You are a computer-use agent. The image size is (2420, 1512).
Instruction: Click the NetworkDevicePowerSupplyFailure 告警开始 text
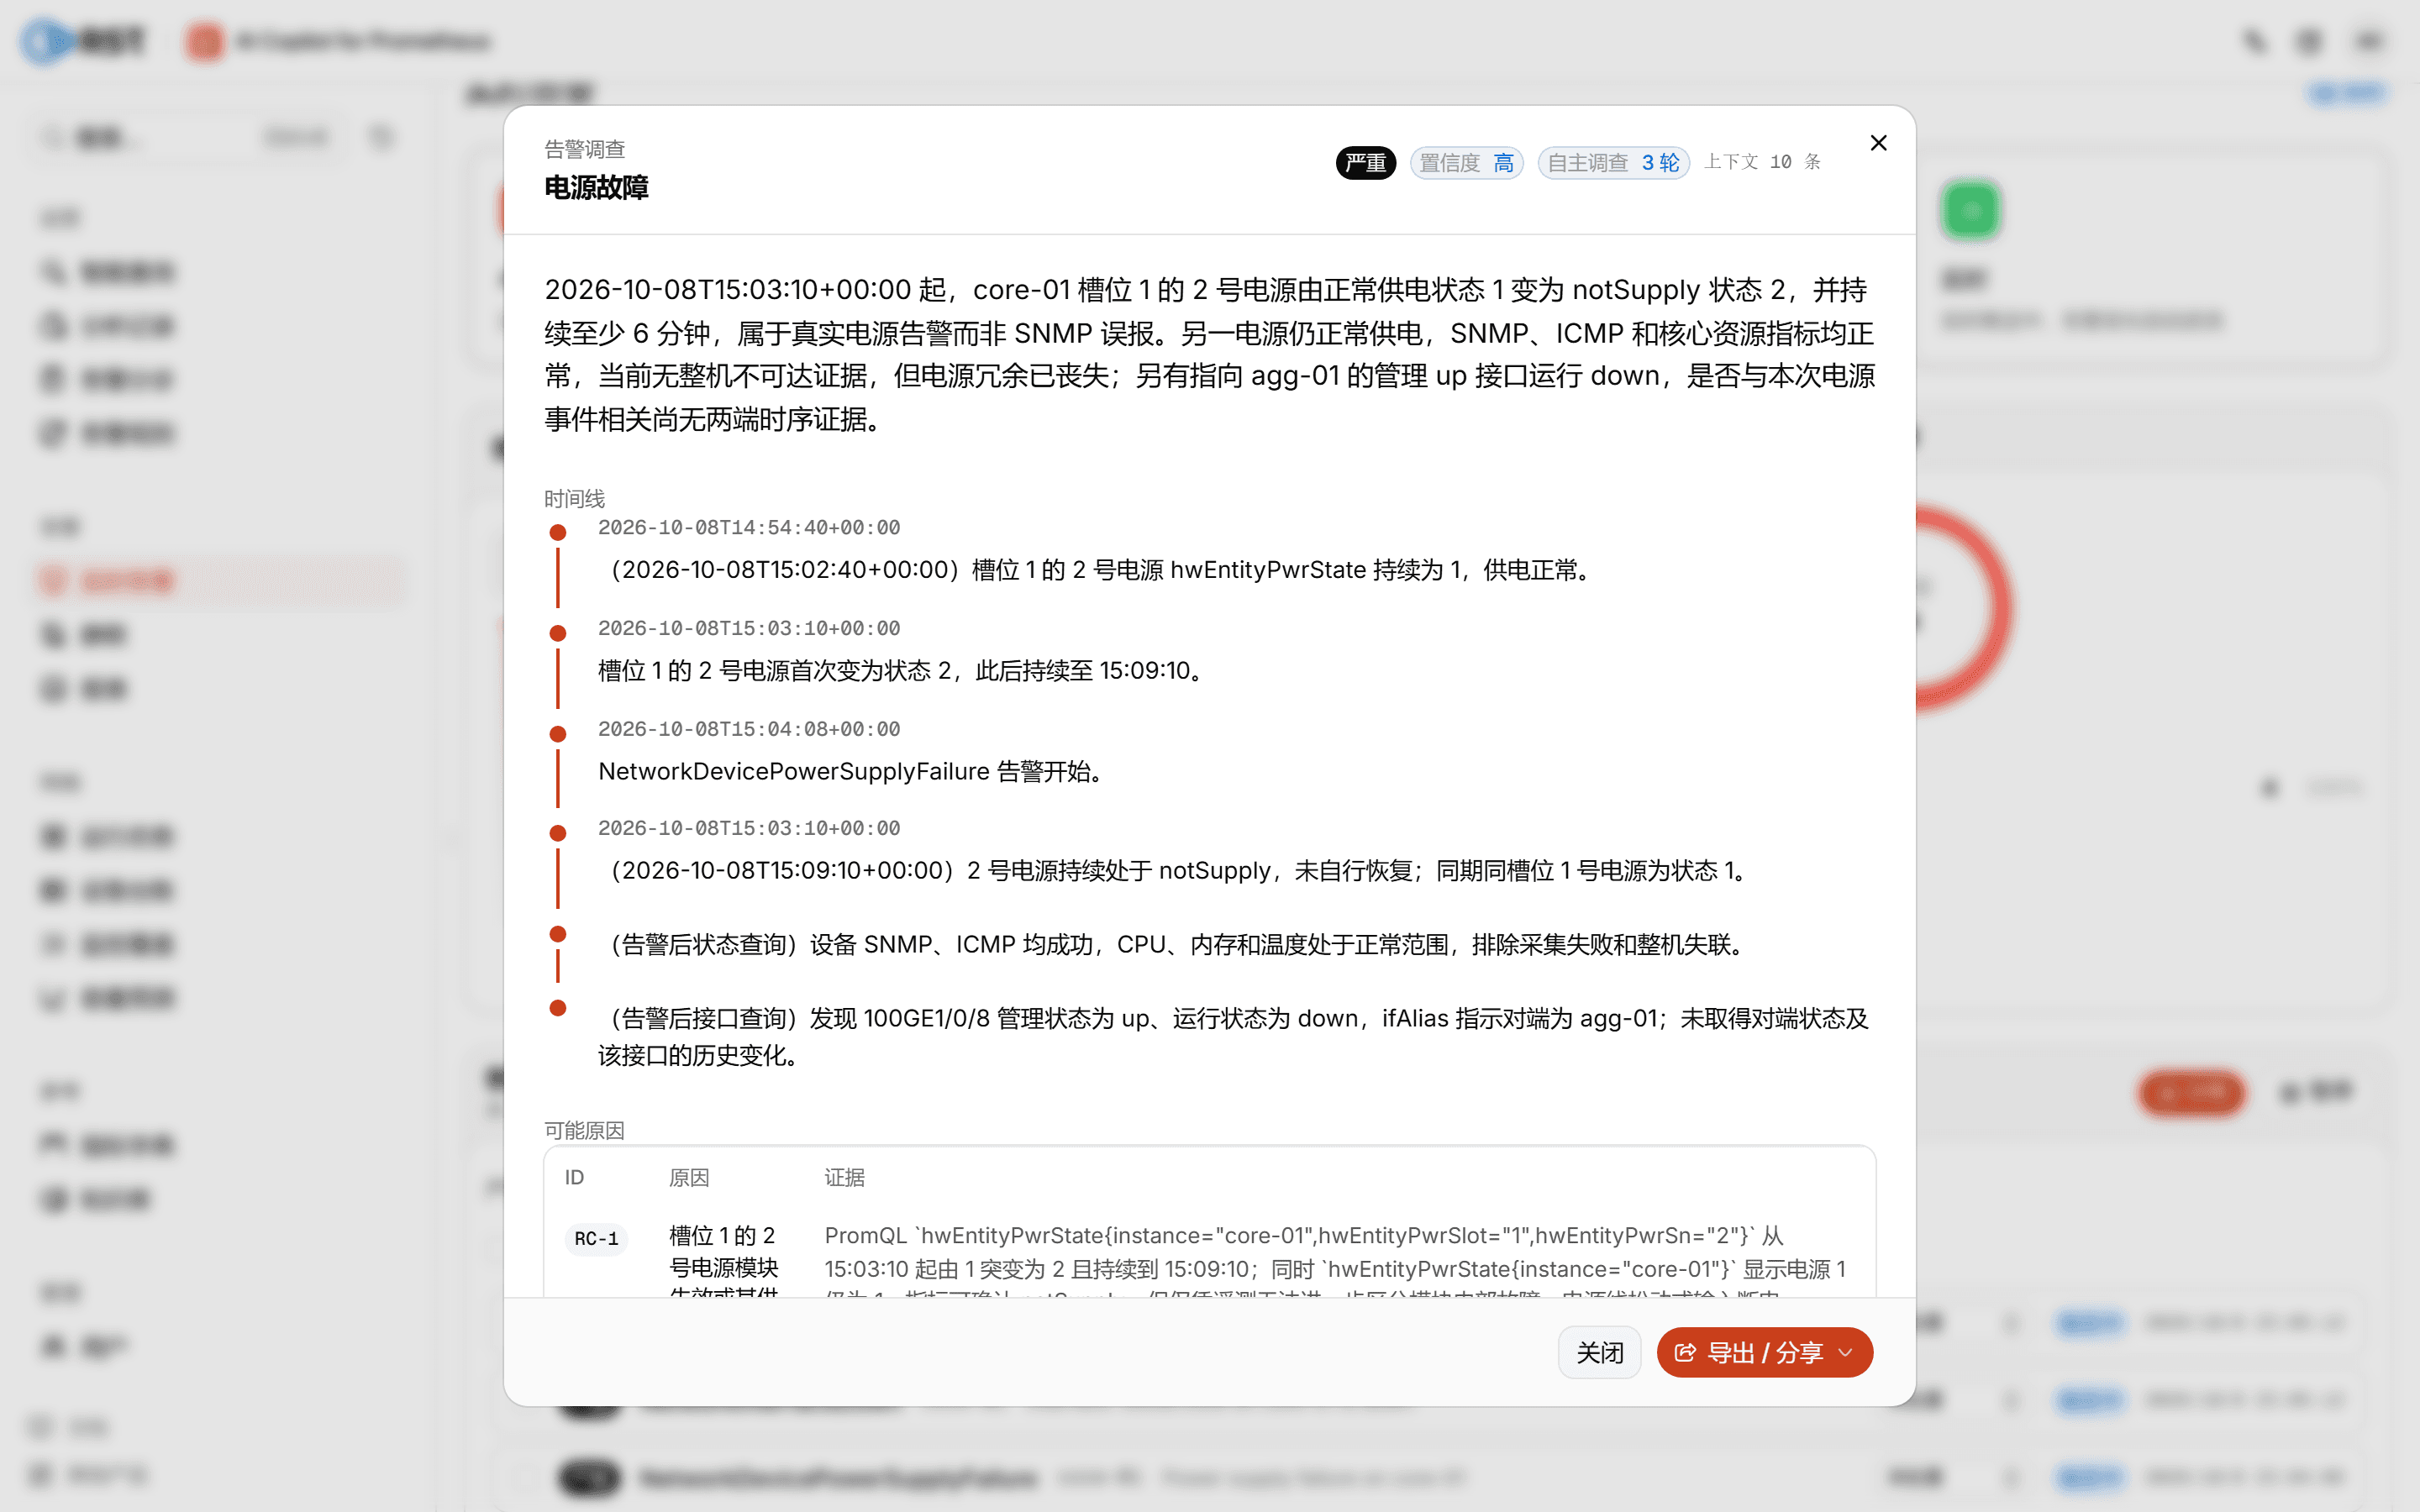(851, 771)
